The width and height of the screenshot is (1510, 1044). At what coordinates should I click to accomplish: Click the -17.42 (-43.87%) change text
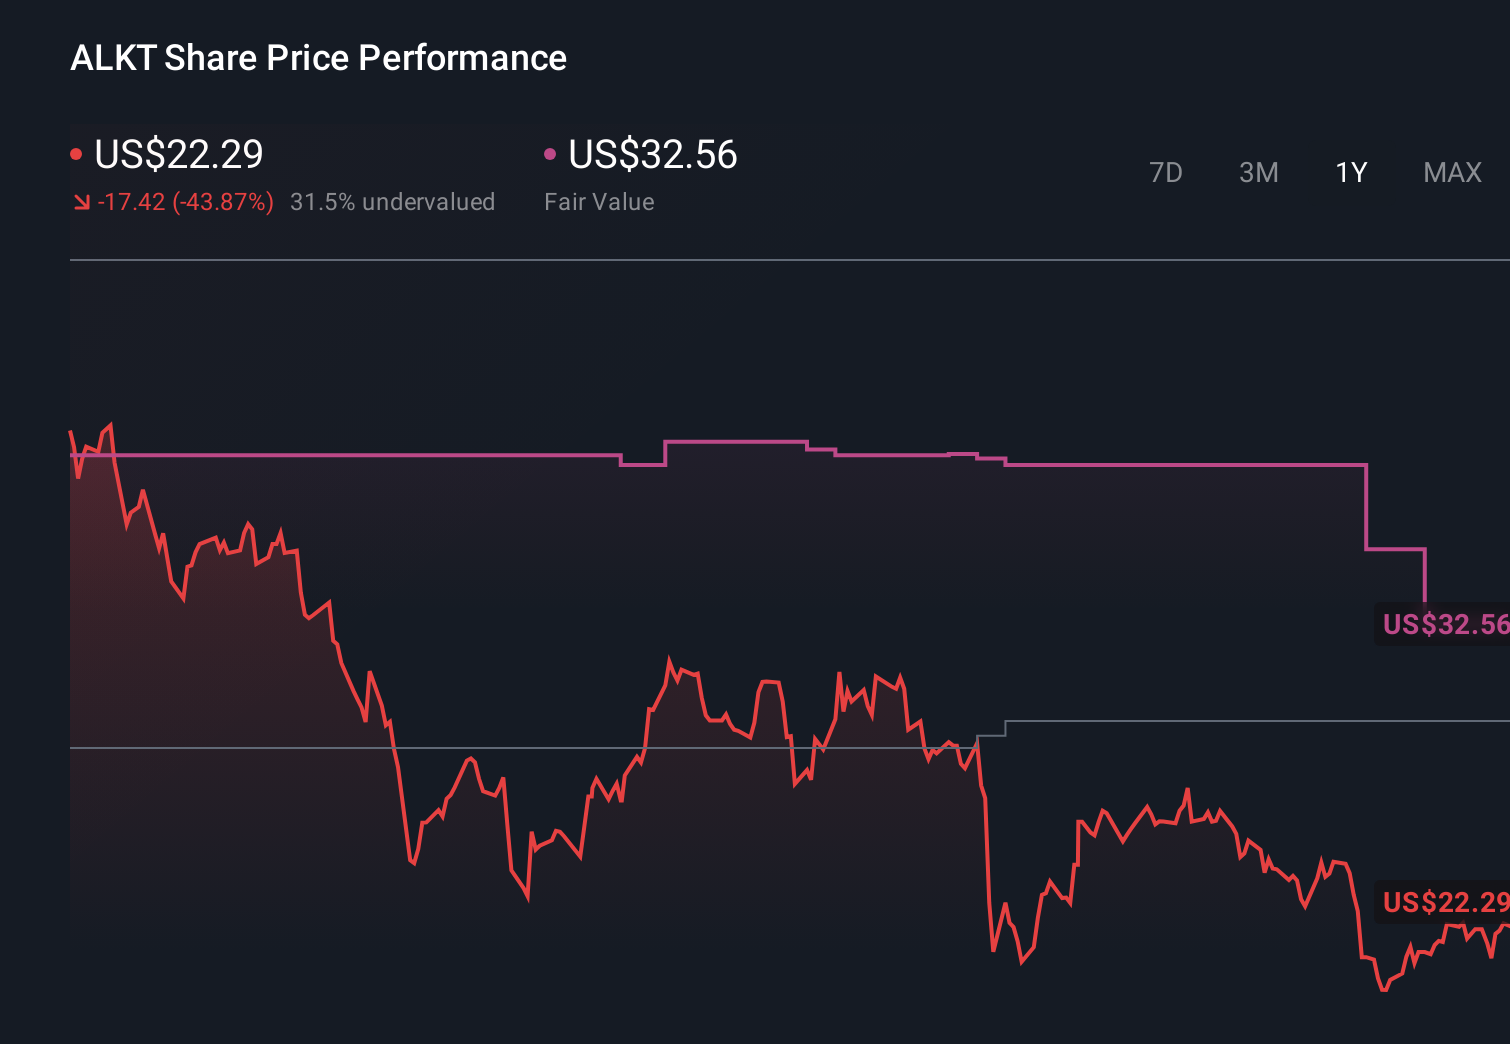tap(185, 202)
